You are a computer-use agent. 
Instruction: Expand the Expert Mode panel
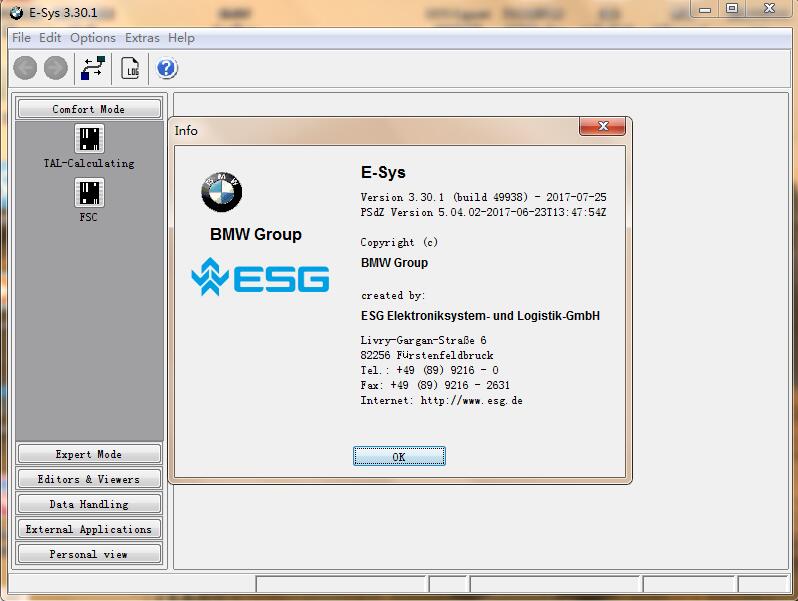point(89,454)
